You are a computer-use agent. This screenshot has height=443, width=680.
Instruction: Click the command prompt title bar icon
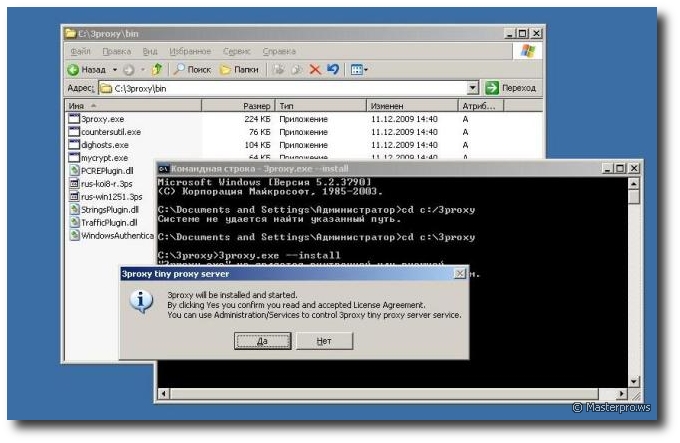pos(163,168)
